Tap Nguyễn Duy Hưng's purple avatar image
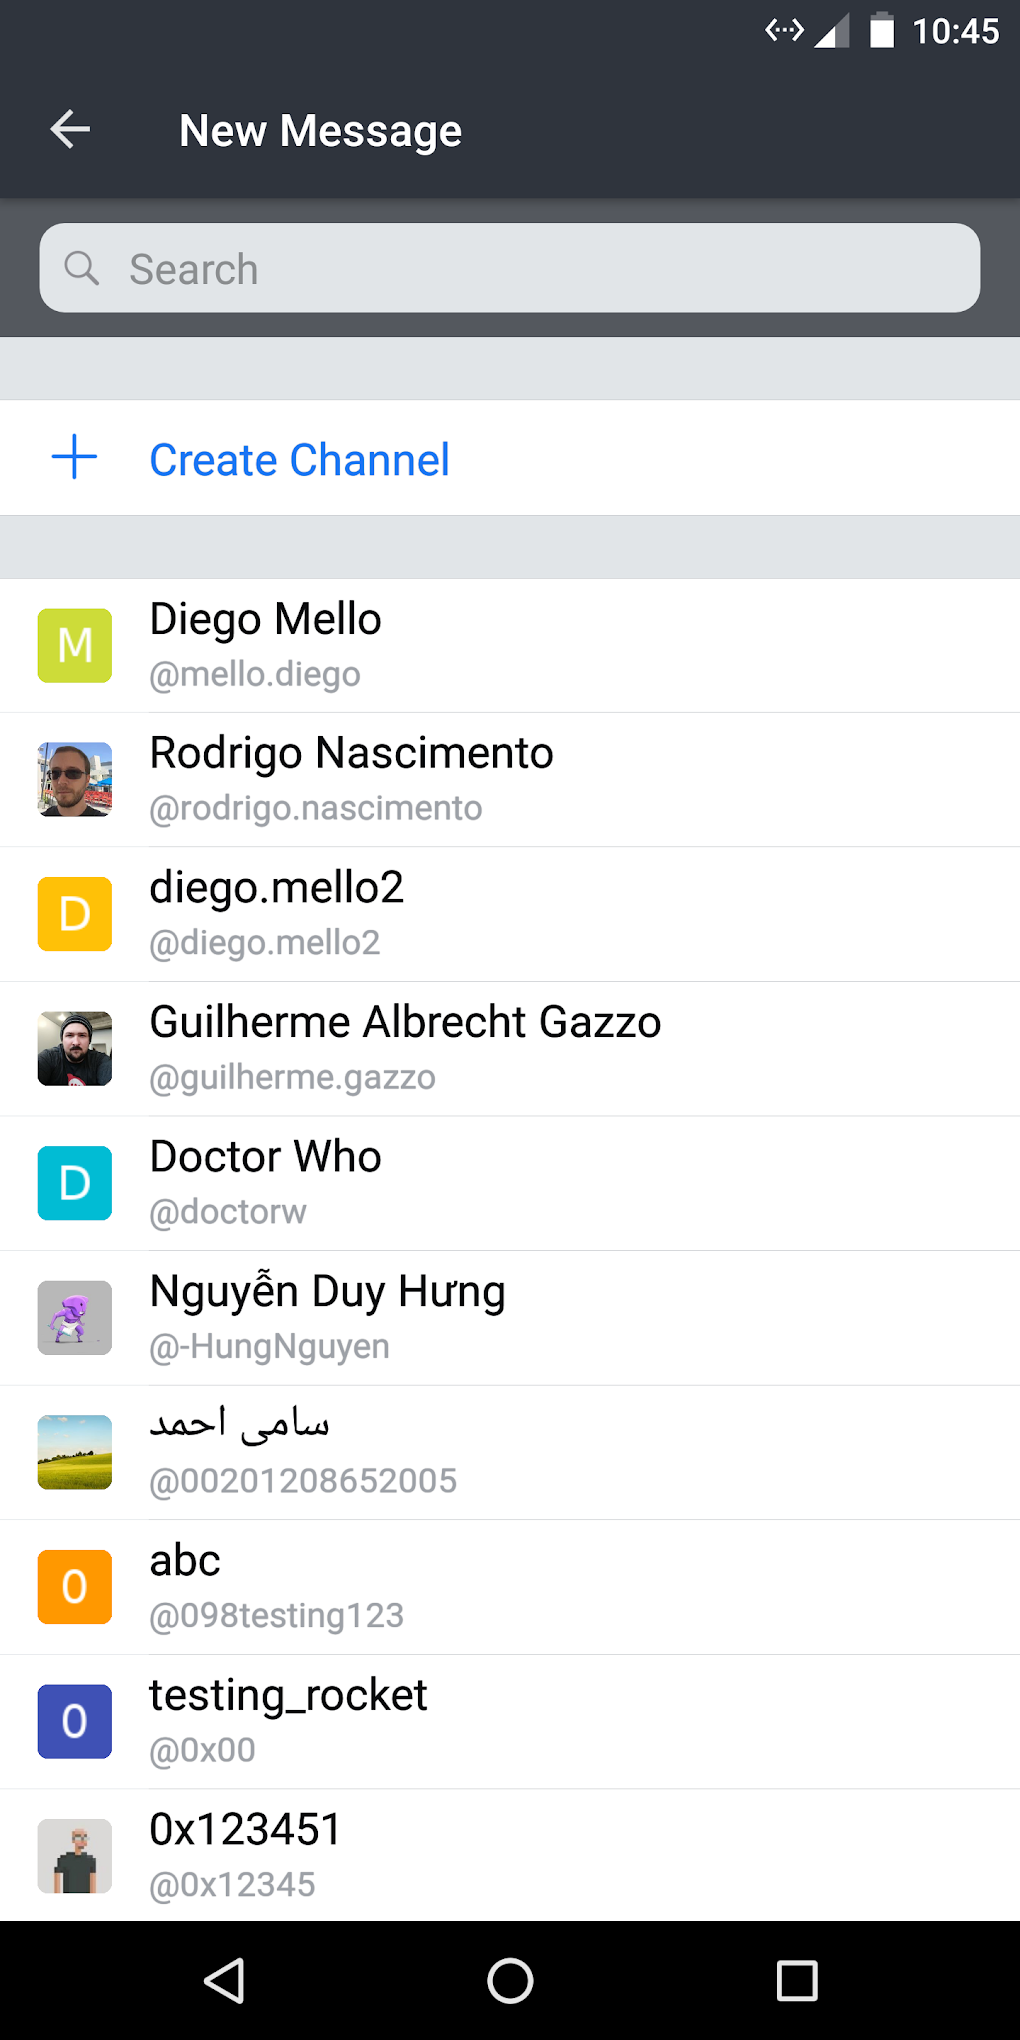Viewport: 1020px width, 2040px height. coord(75,1318)
